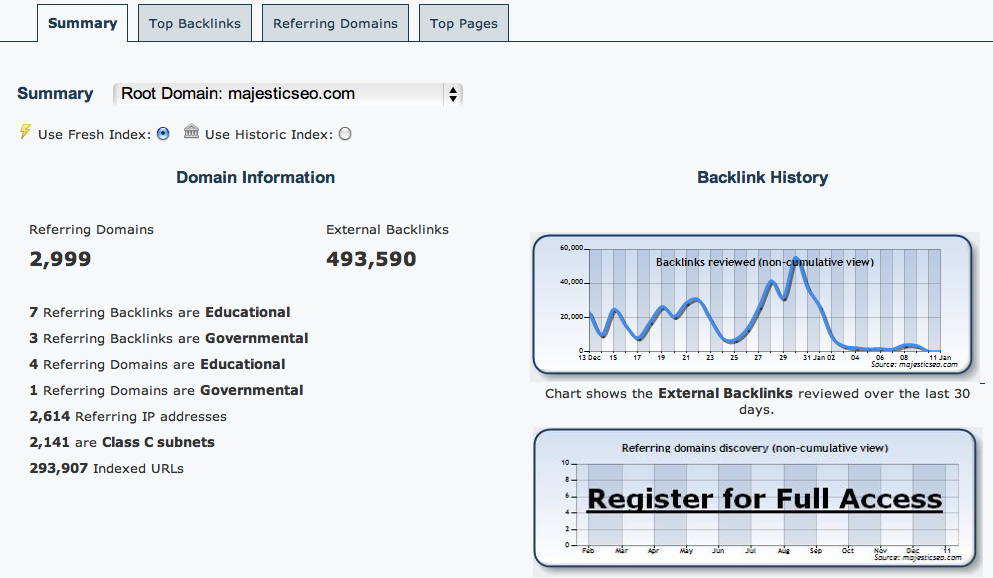993x578 pixels.
Task: Click '4 Referring Domains are Educational'
Action: [x=157, y=364]
